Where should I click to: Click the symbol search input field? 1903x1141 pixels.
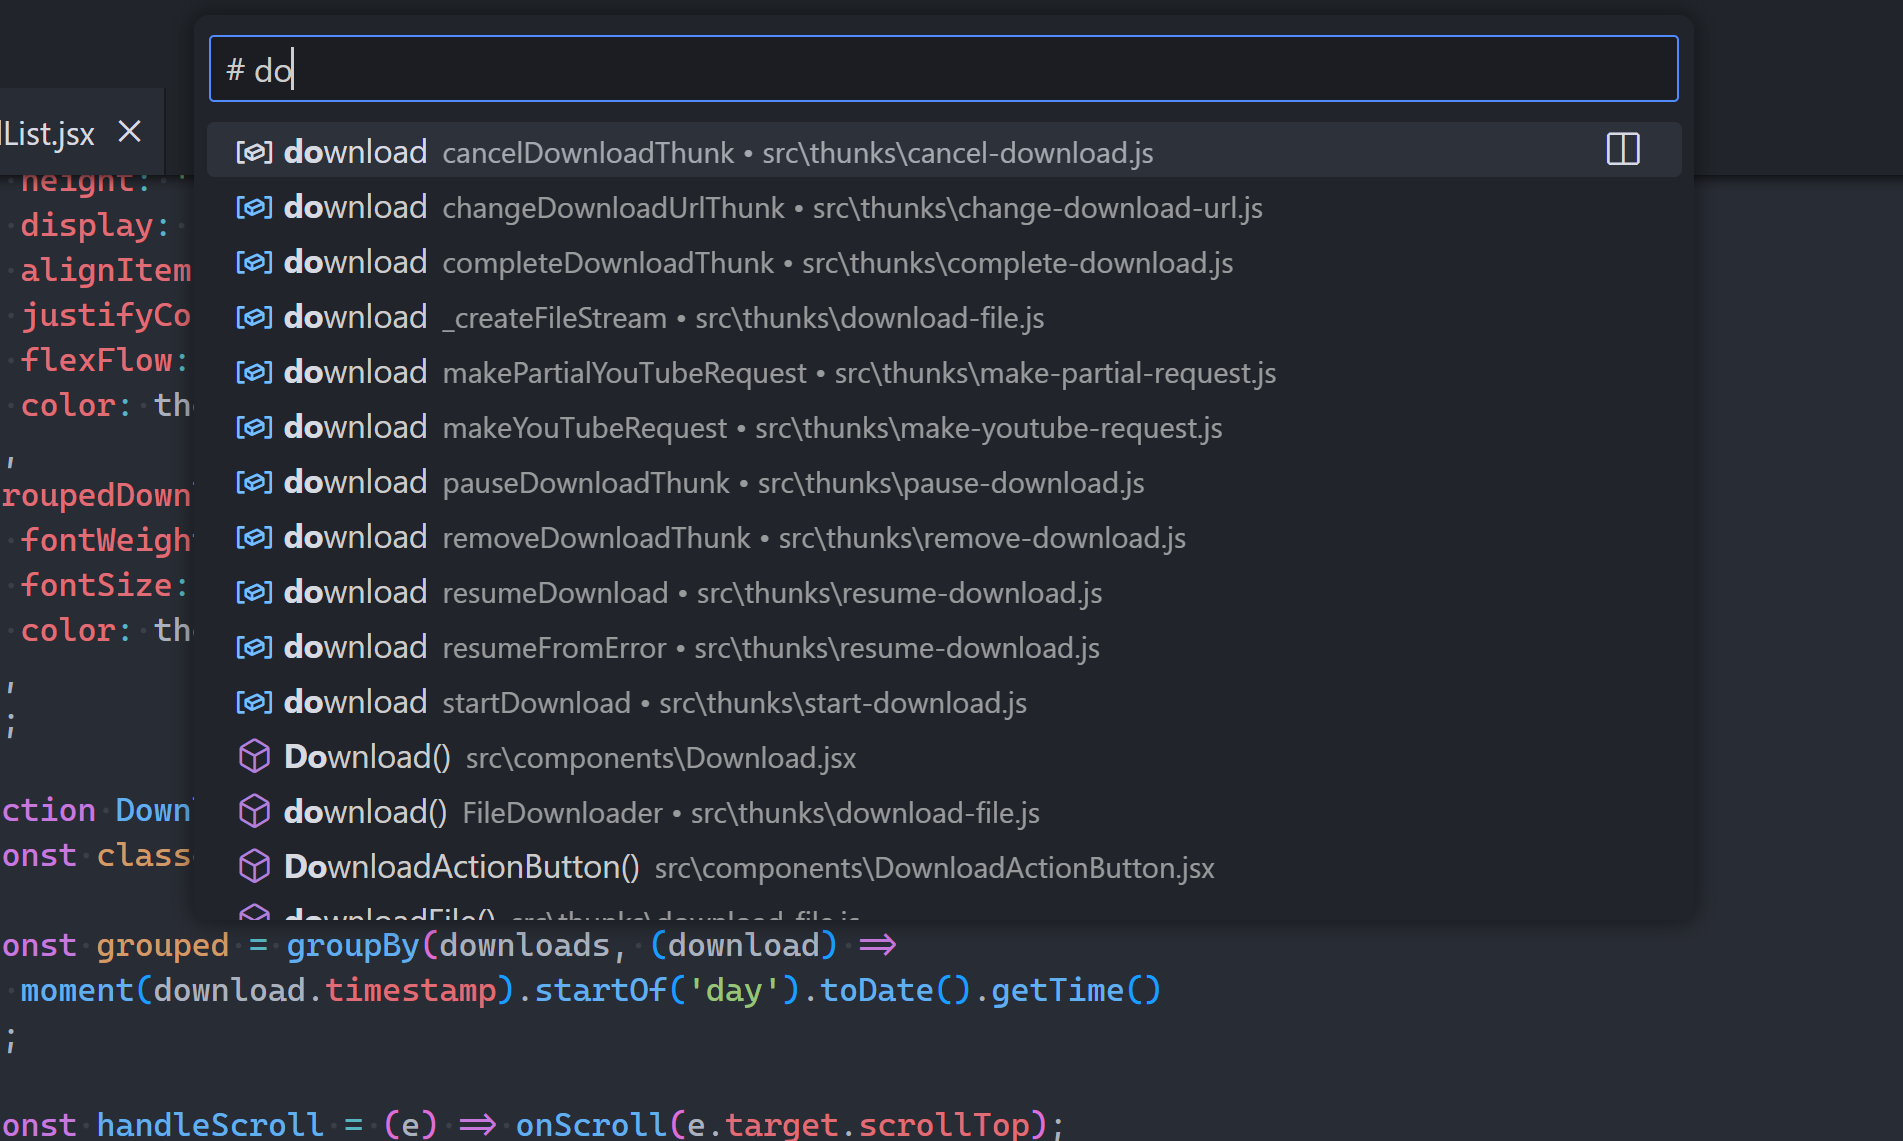pos(942,69)
